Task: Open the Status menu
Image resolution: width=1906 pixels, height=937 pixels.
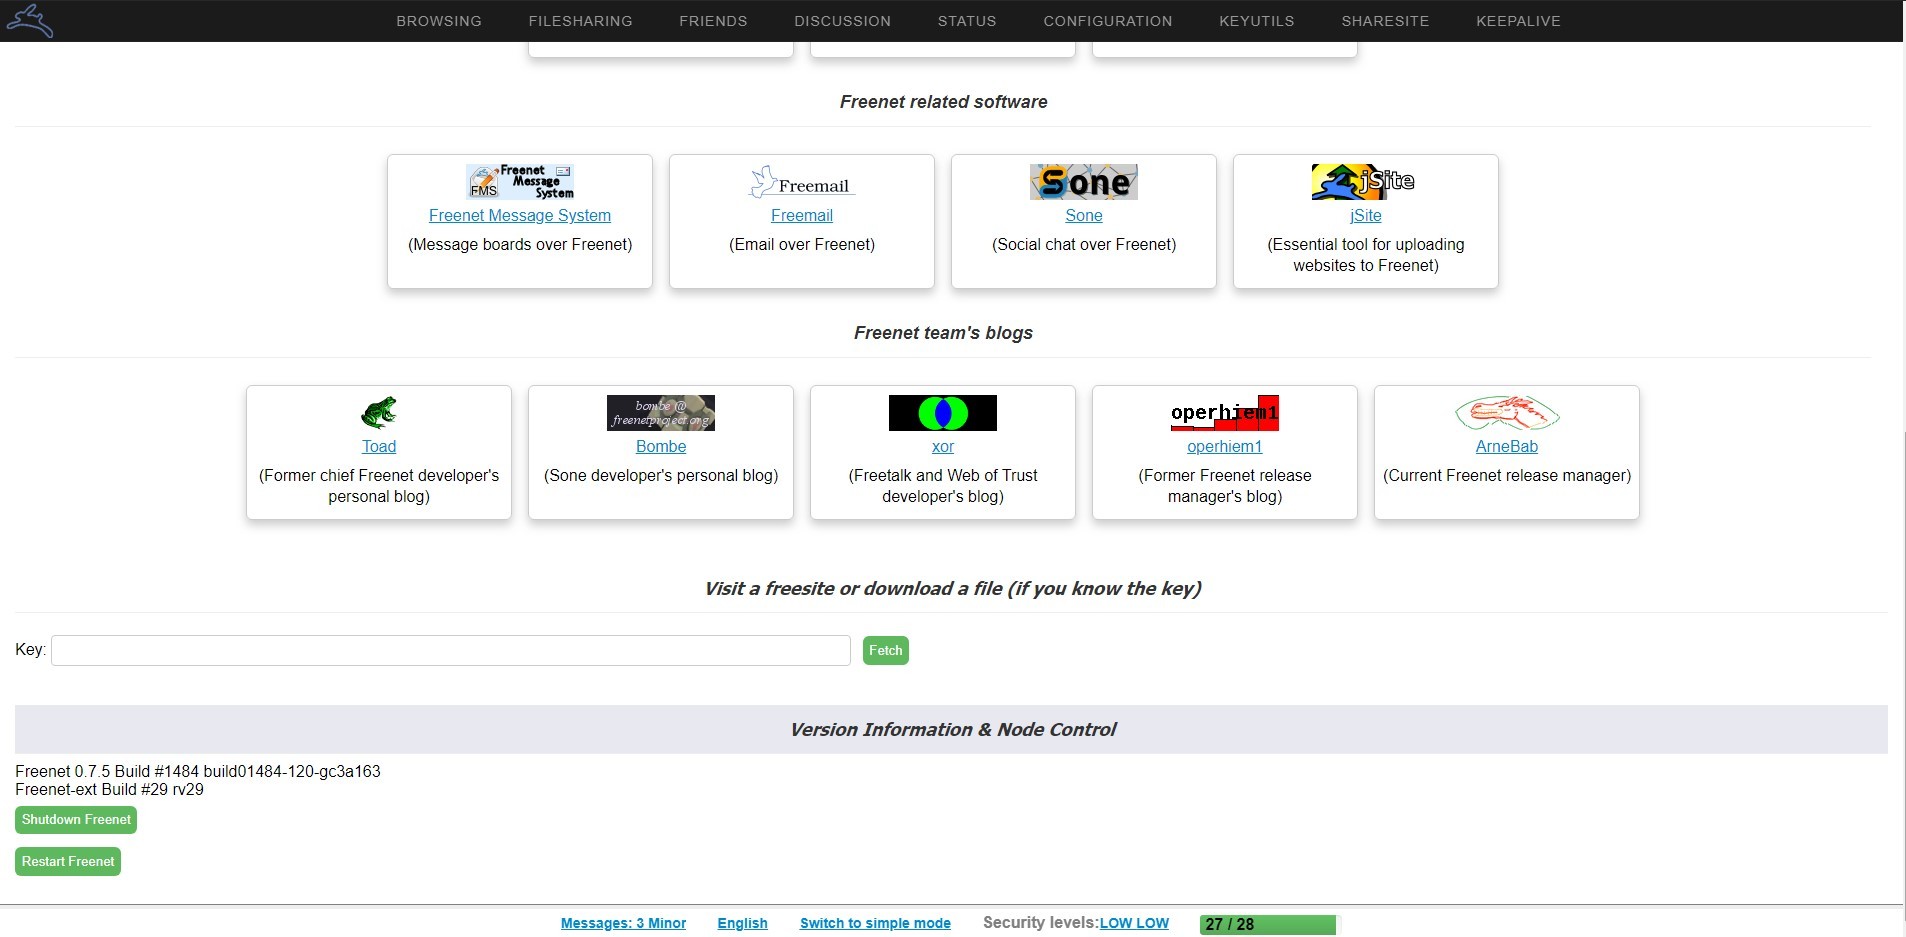Action: [x=967, y=21]
